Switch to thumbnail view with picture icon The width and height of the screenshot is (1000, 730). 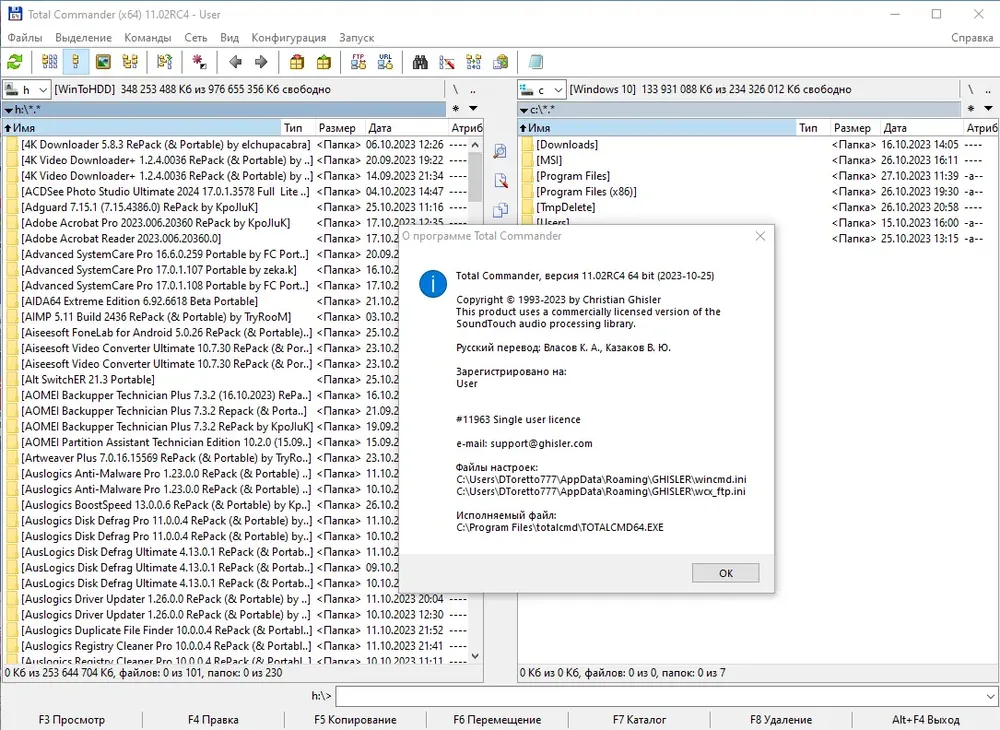pos(103,62)
